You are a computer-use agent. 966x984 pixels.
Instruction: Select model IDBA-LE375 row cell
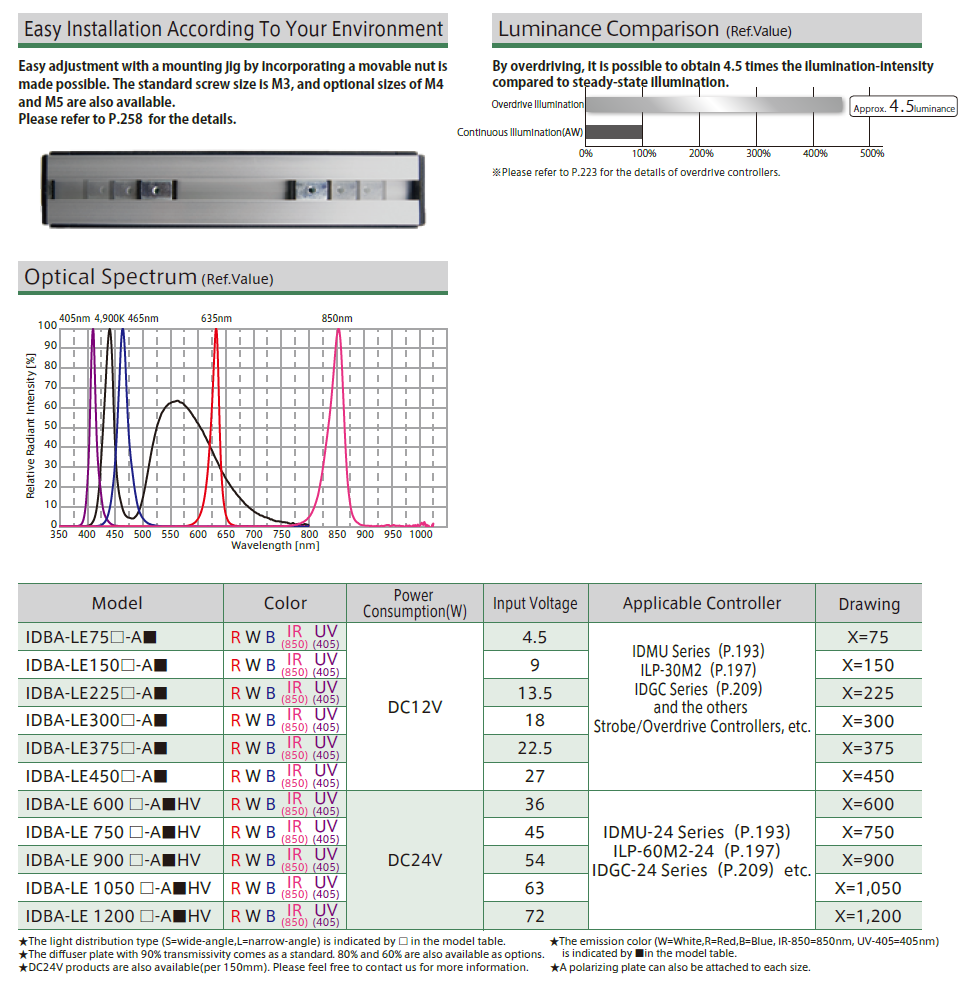pyautogui.click(x=121, y=748)
